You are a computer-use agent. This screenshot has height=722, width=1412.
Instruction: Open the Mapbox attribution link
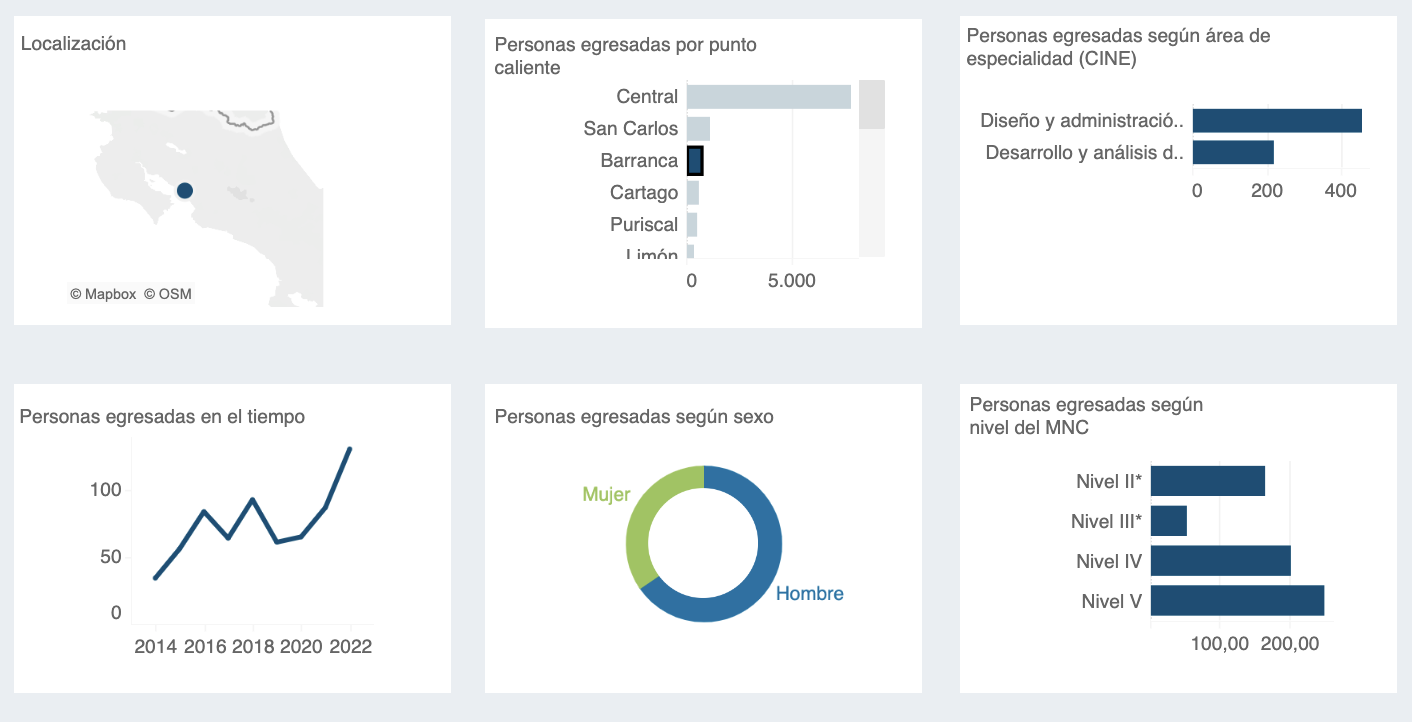tap(103, 294)
